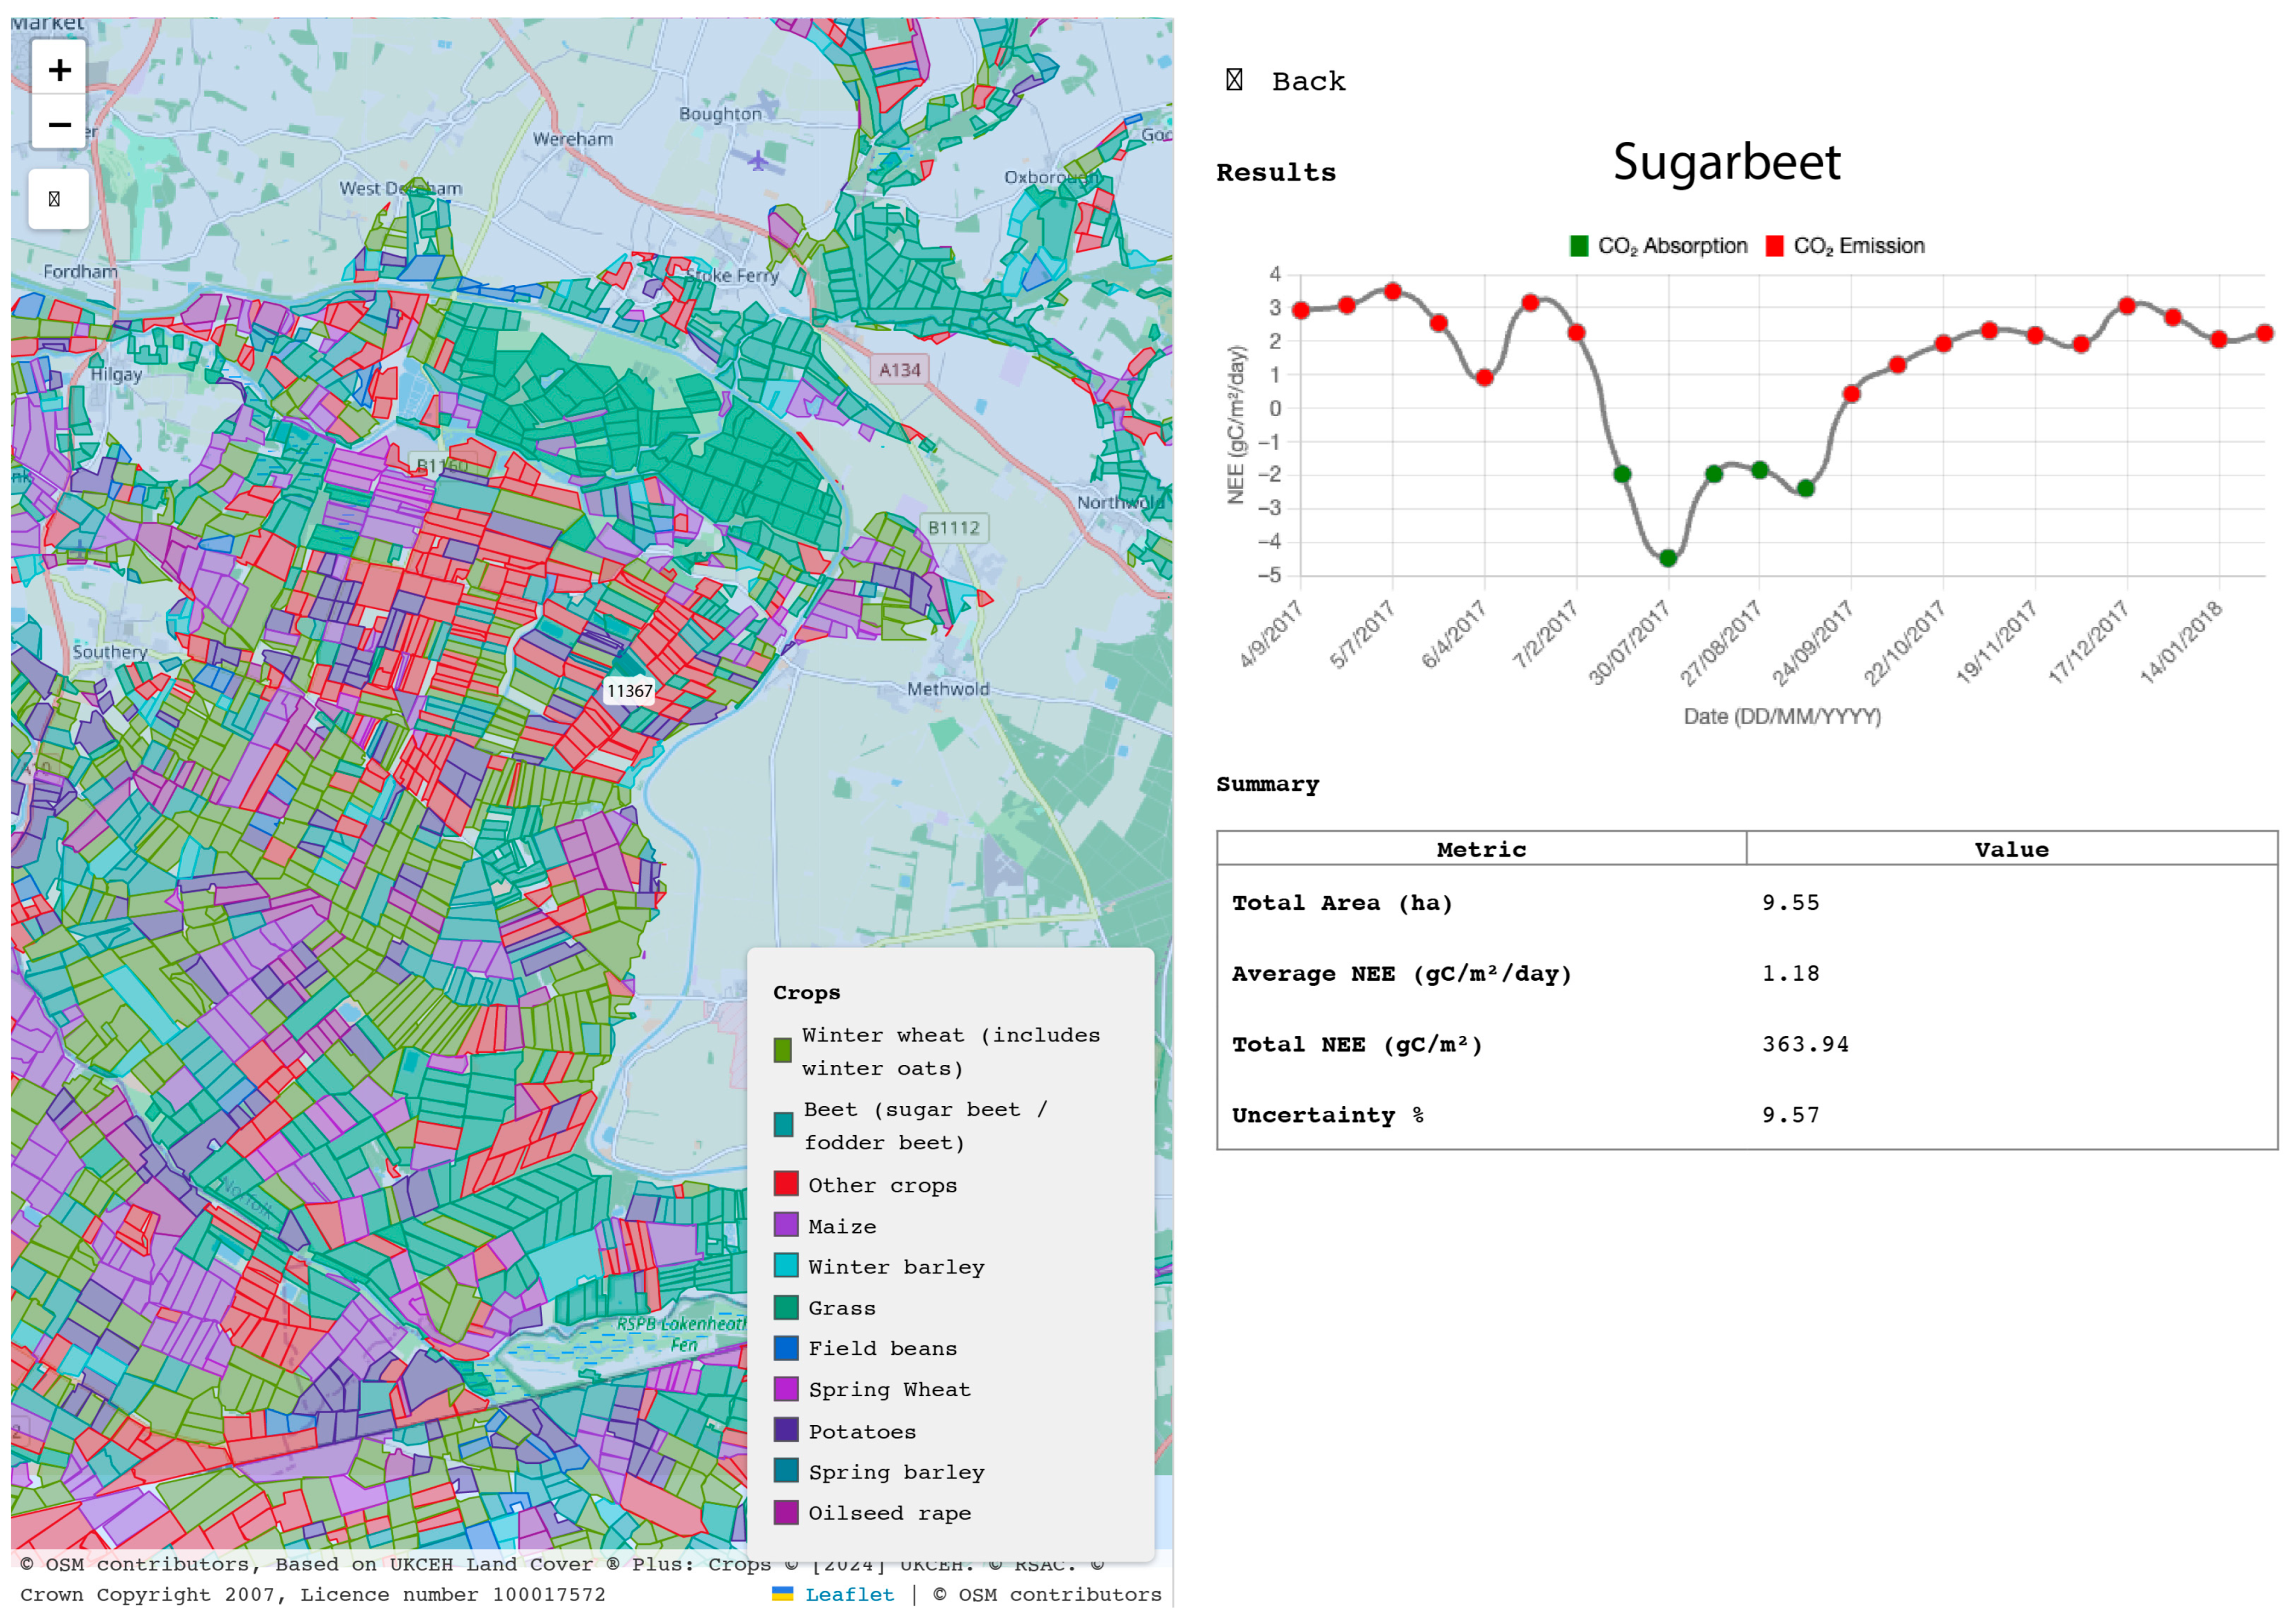Click the Maize legend swatch
Image resolution: width=2290 pixels, height=1624 pixels.
coord(786,1225)
